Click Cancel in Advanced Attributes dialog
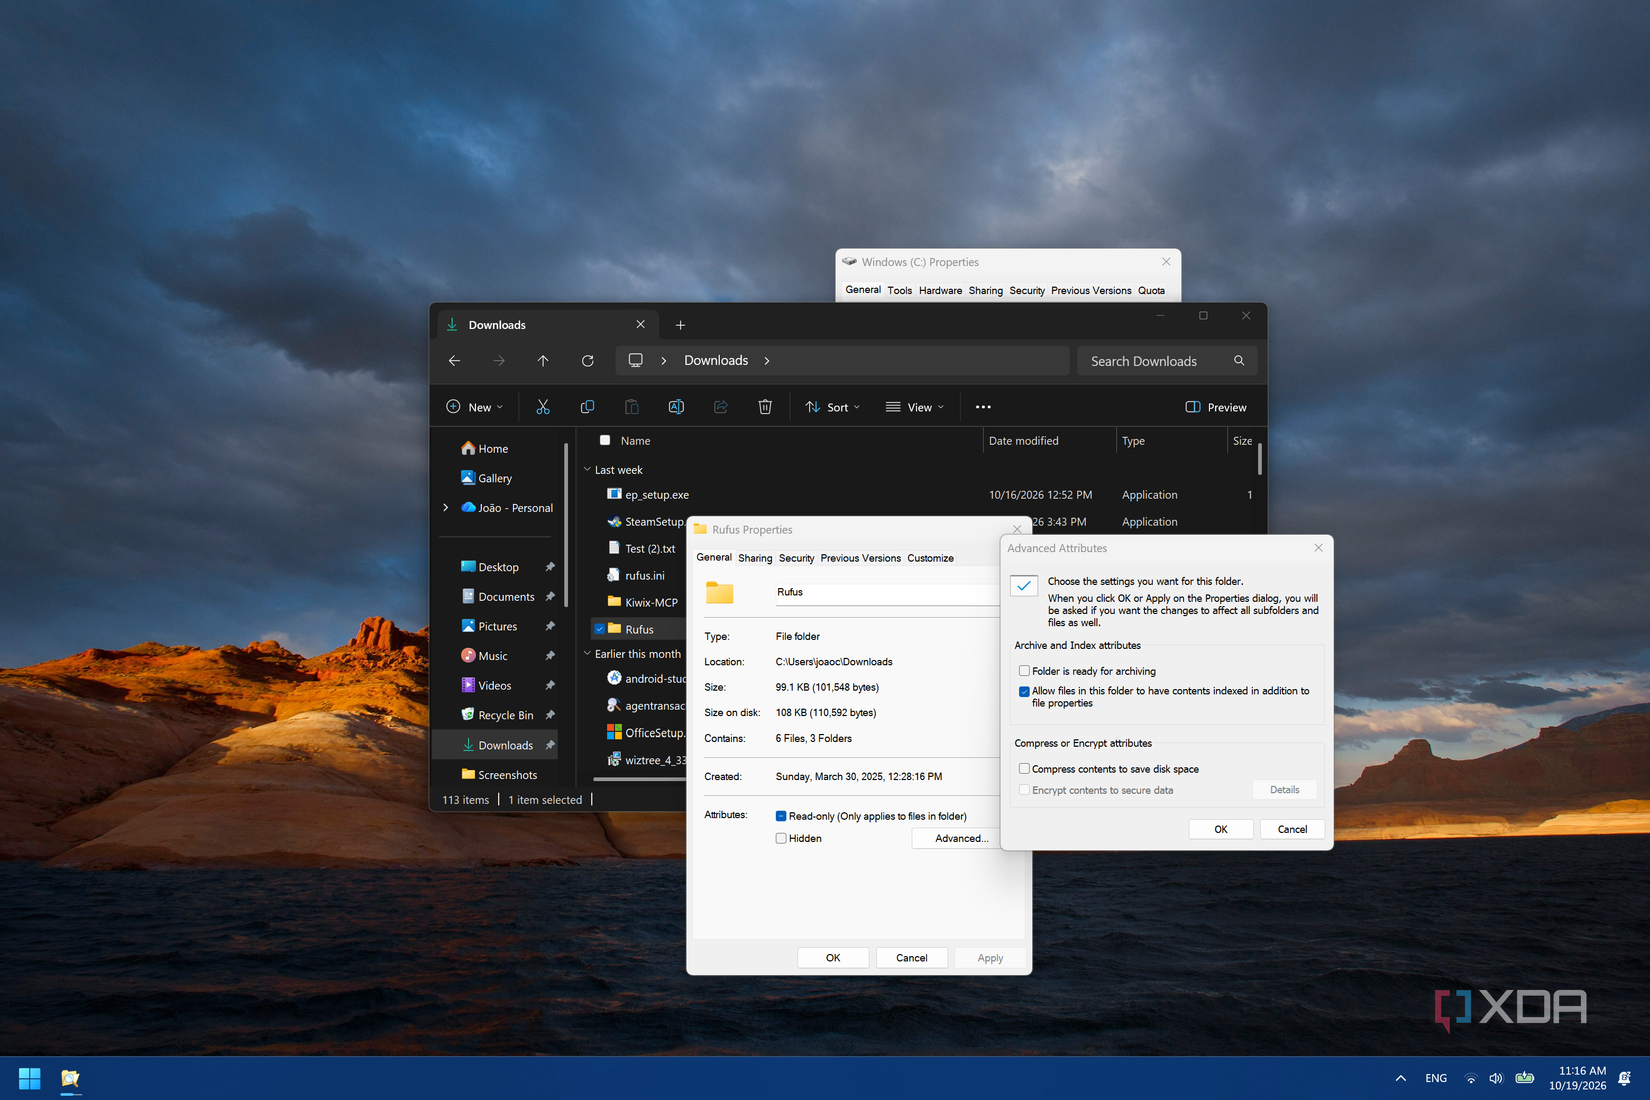 tap(1292, 829)
